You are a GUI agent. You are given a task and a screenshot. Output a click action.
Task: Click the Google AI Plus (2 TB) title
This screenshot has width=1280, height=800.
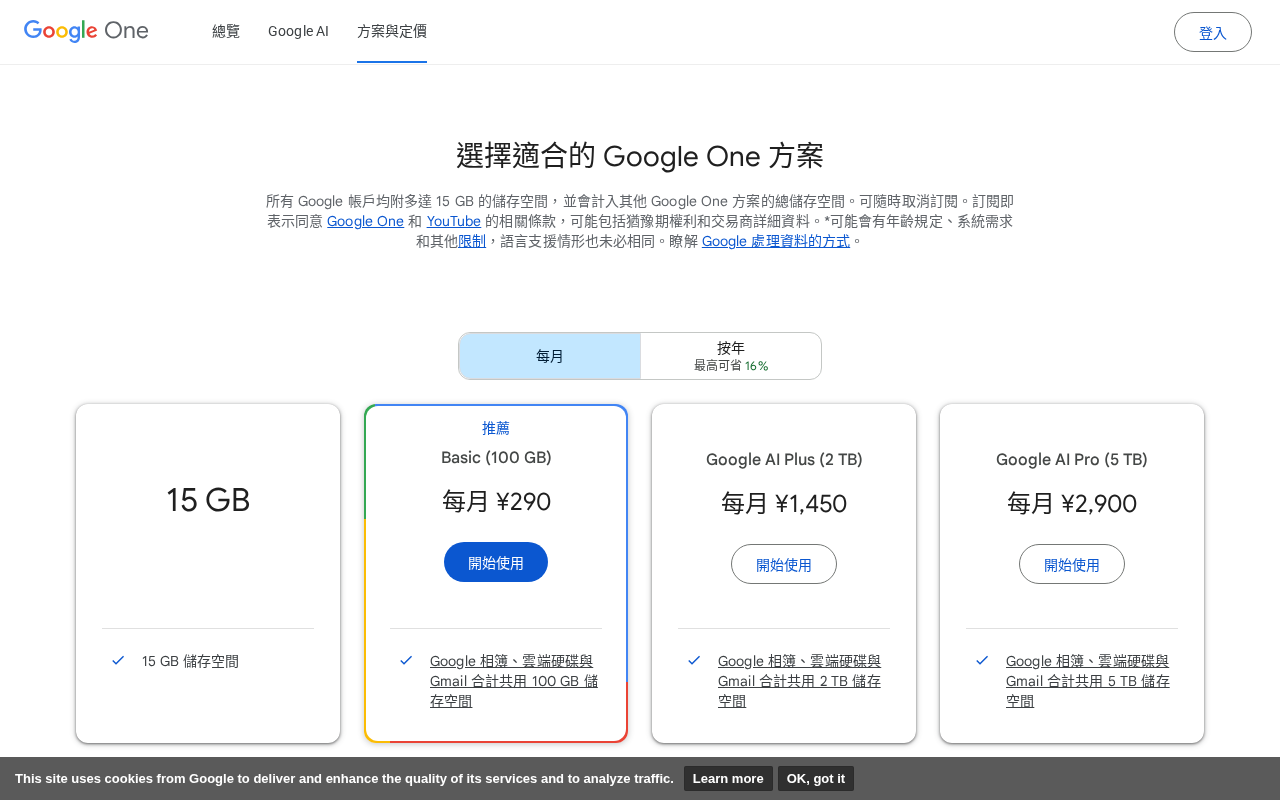pos(784,459)
